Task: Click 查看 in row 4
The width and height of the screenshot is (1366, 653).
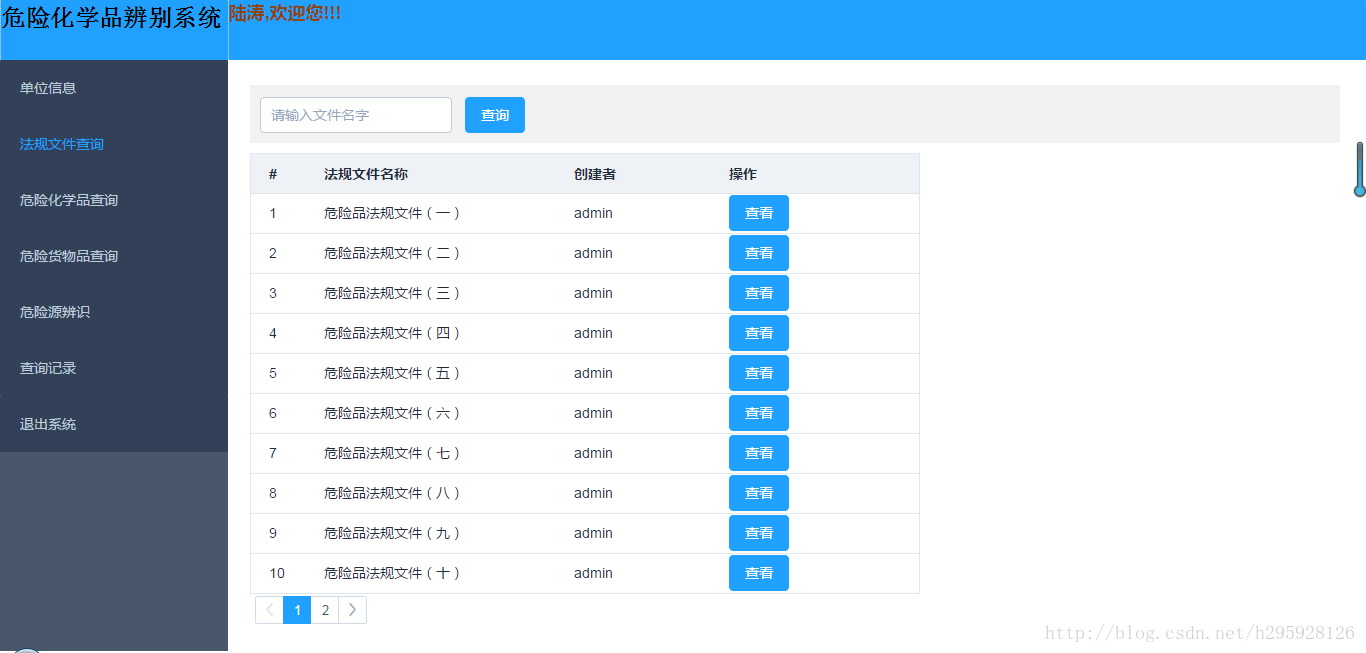Action: coord(759,333)
